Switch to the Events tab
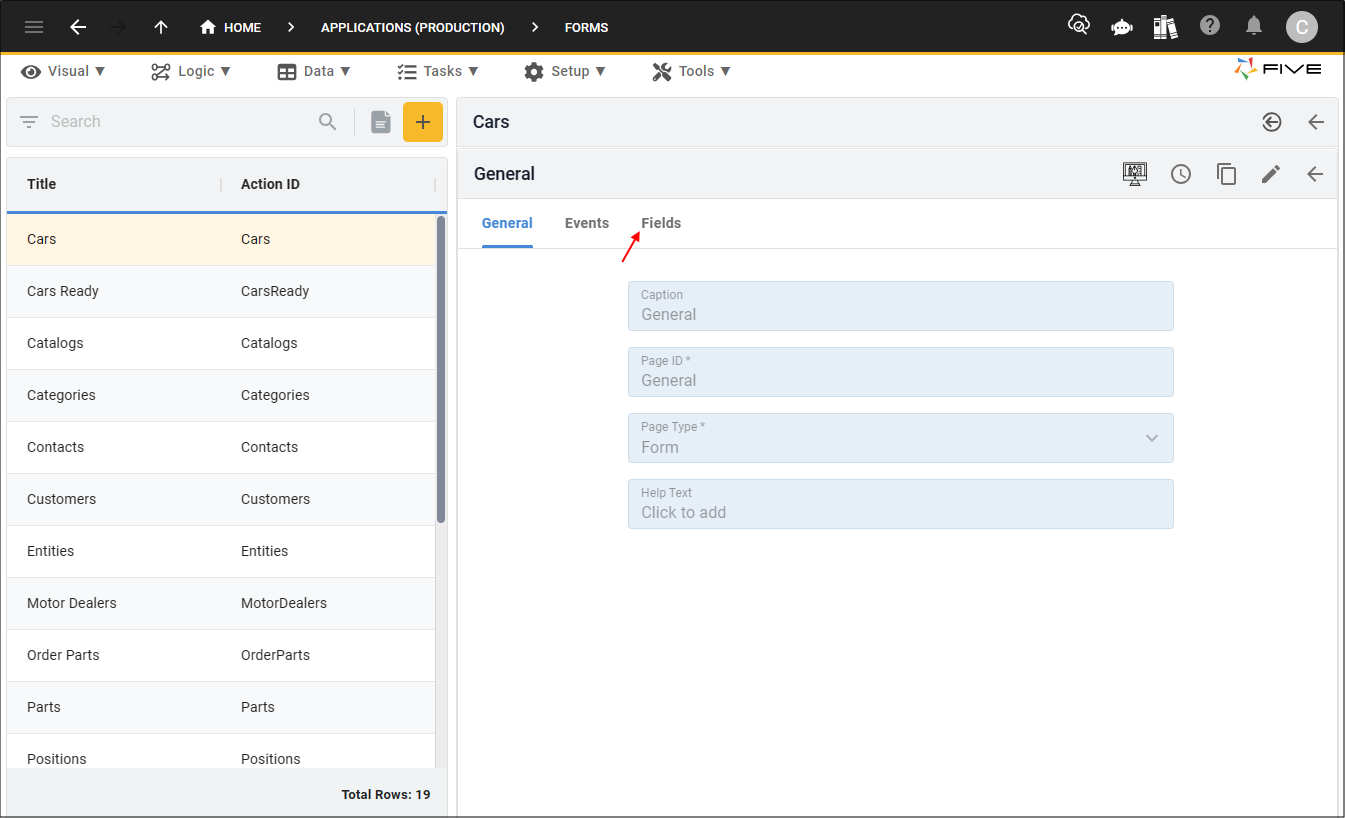 587,223
